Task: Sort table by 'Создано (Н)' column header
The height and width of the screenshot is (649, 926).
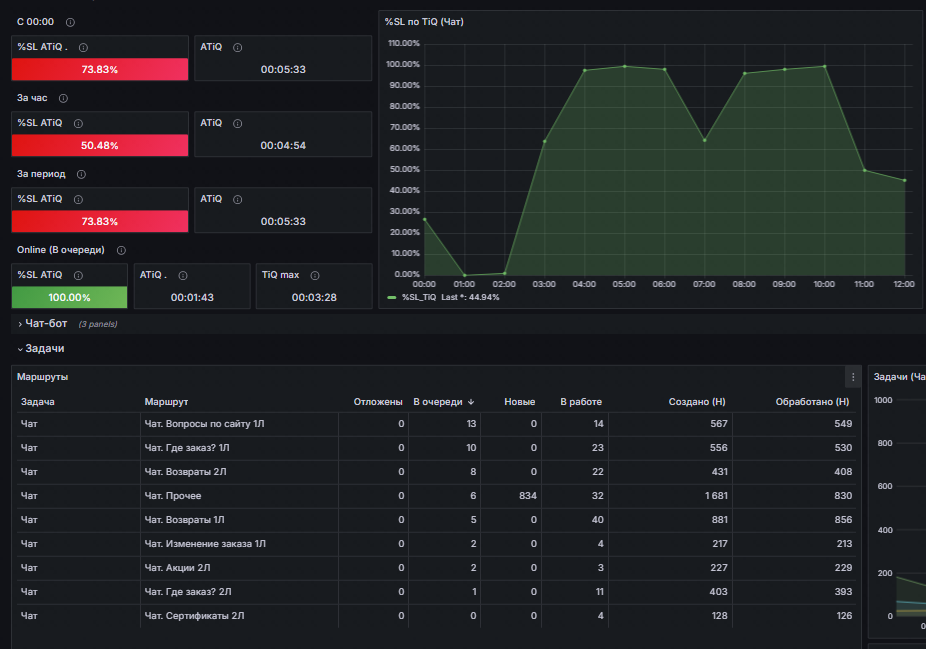Action: (x=697, y=402)
